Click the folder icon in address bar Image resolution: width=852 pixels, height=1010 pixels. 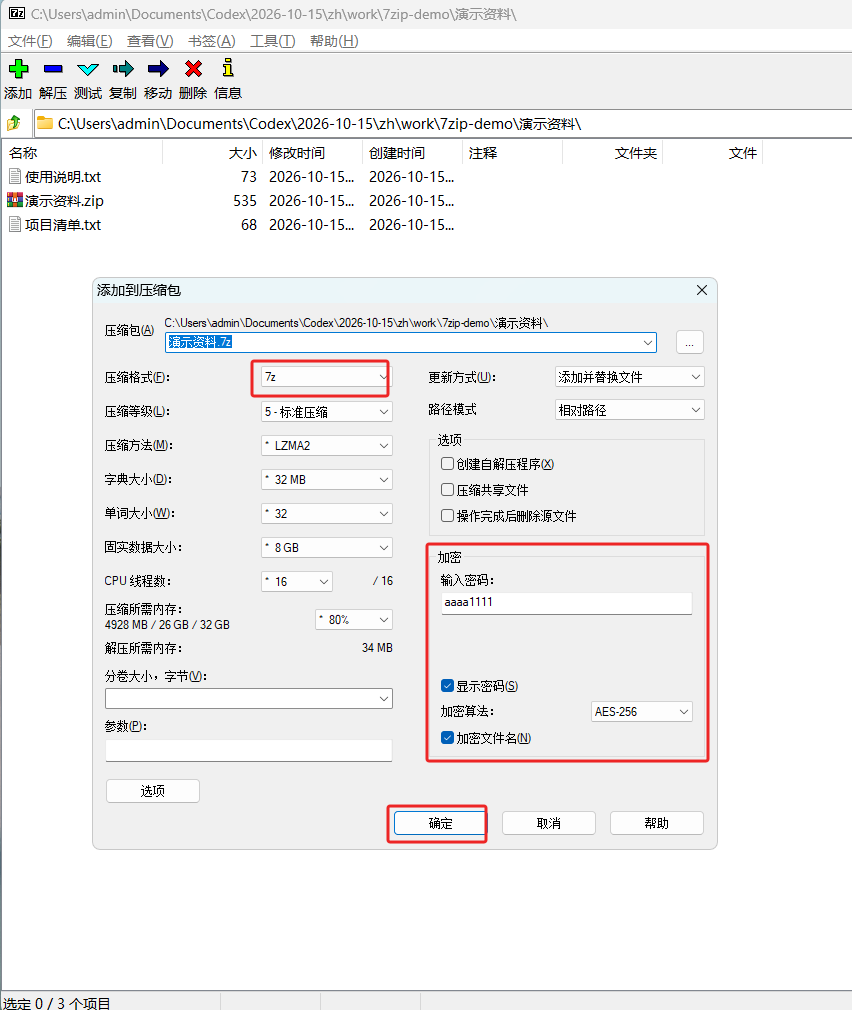[44, 122]
